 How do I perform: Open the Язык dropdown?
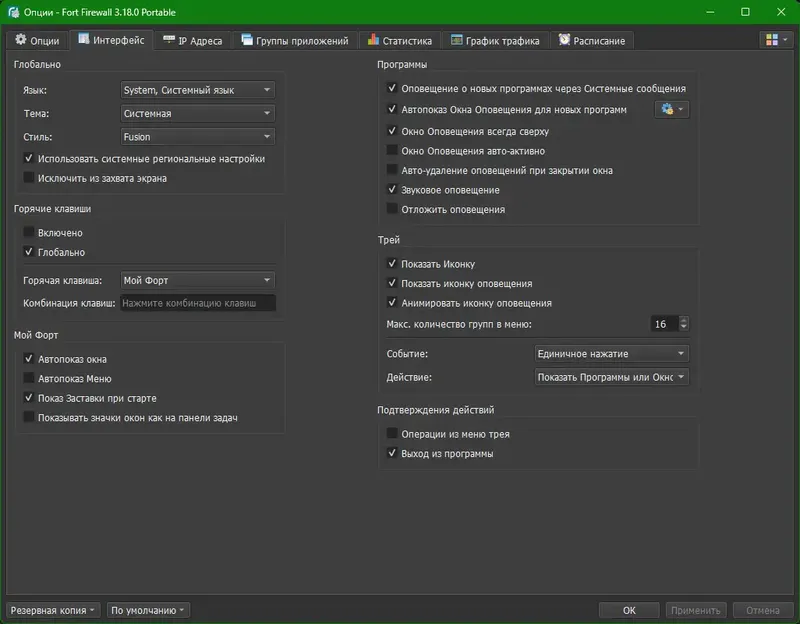pyautogui.click(x=196, y=89)
